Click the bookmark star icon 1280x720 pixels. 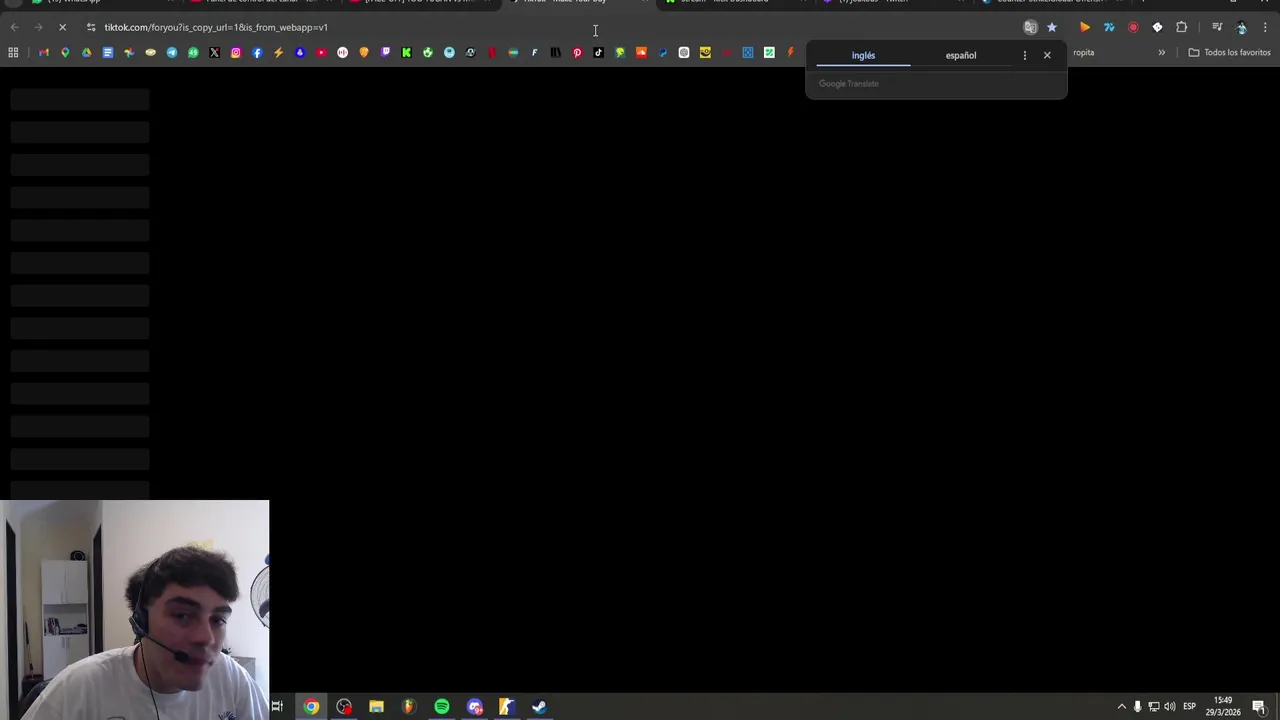coord(1051,27)
